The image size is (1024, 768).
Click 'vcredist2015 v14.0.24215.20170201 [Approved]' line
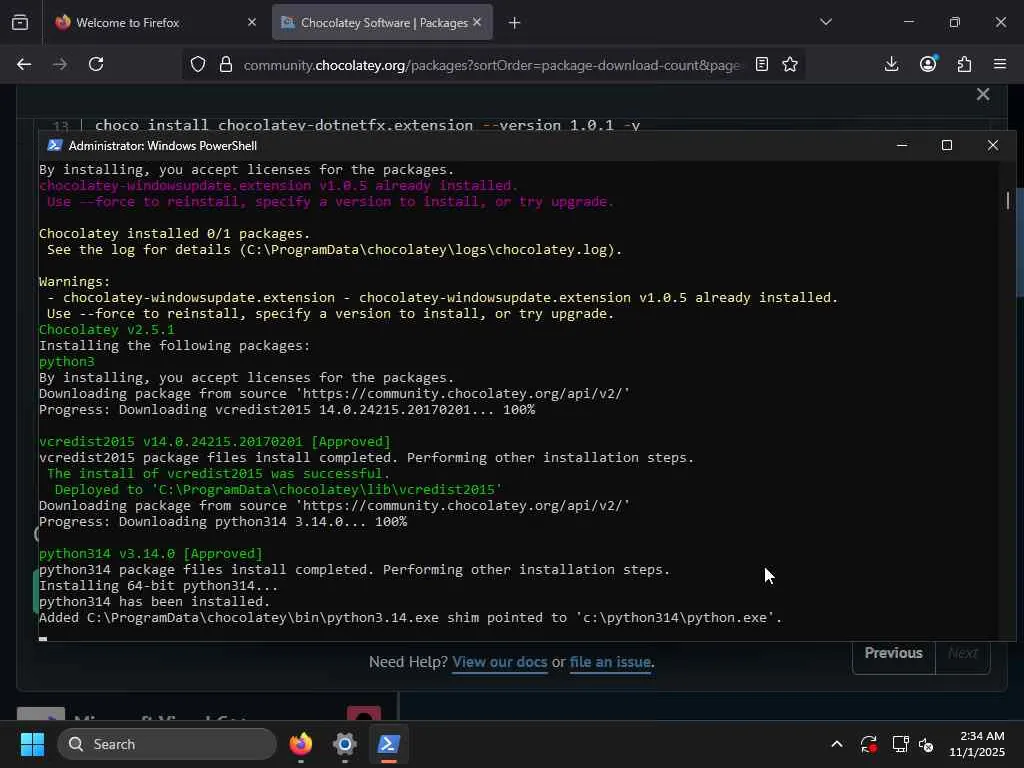(x=215, y=441)
